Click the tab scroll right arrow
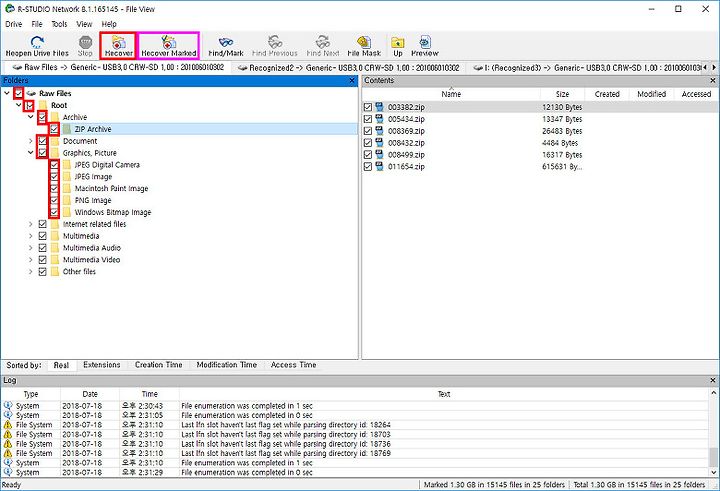 tap(714, 67)
